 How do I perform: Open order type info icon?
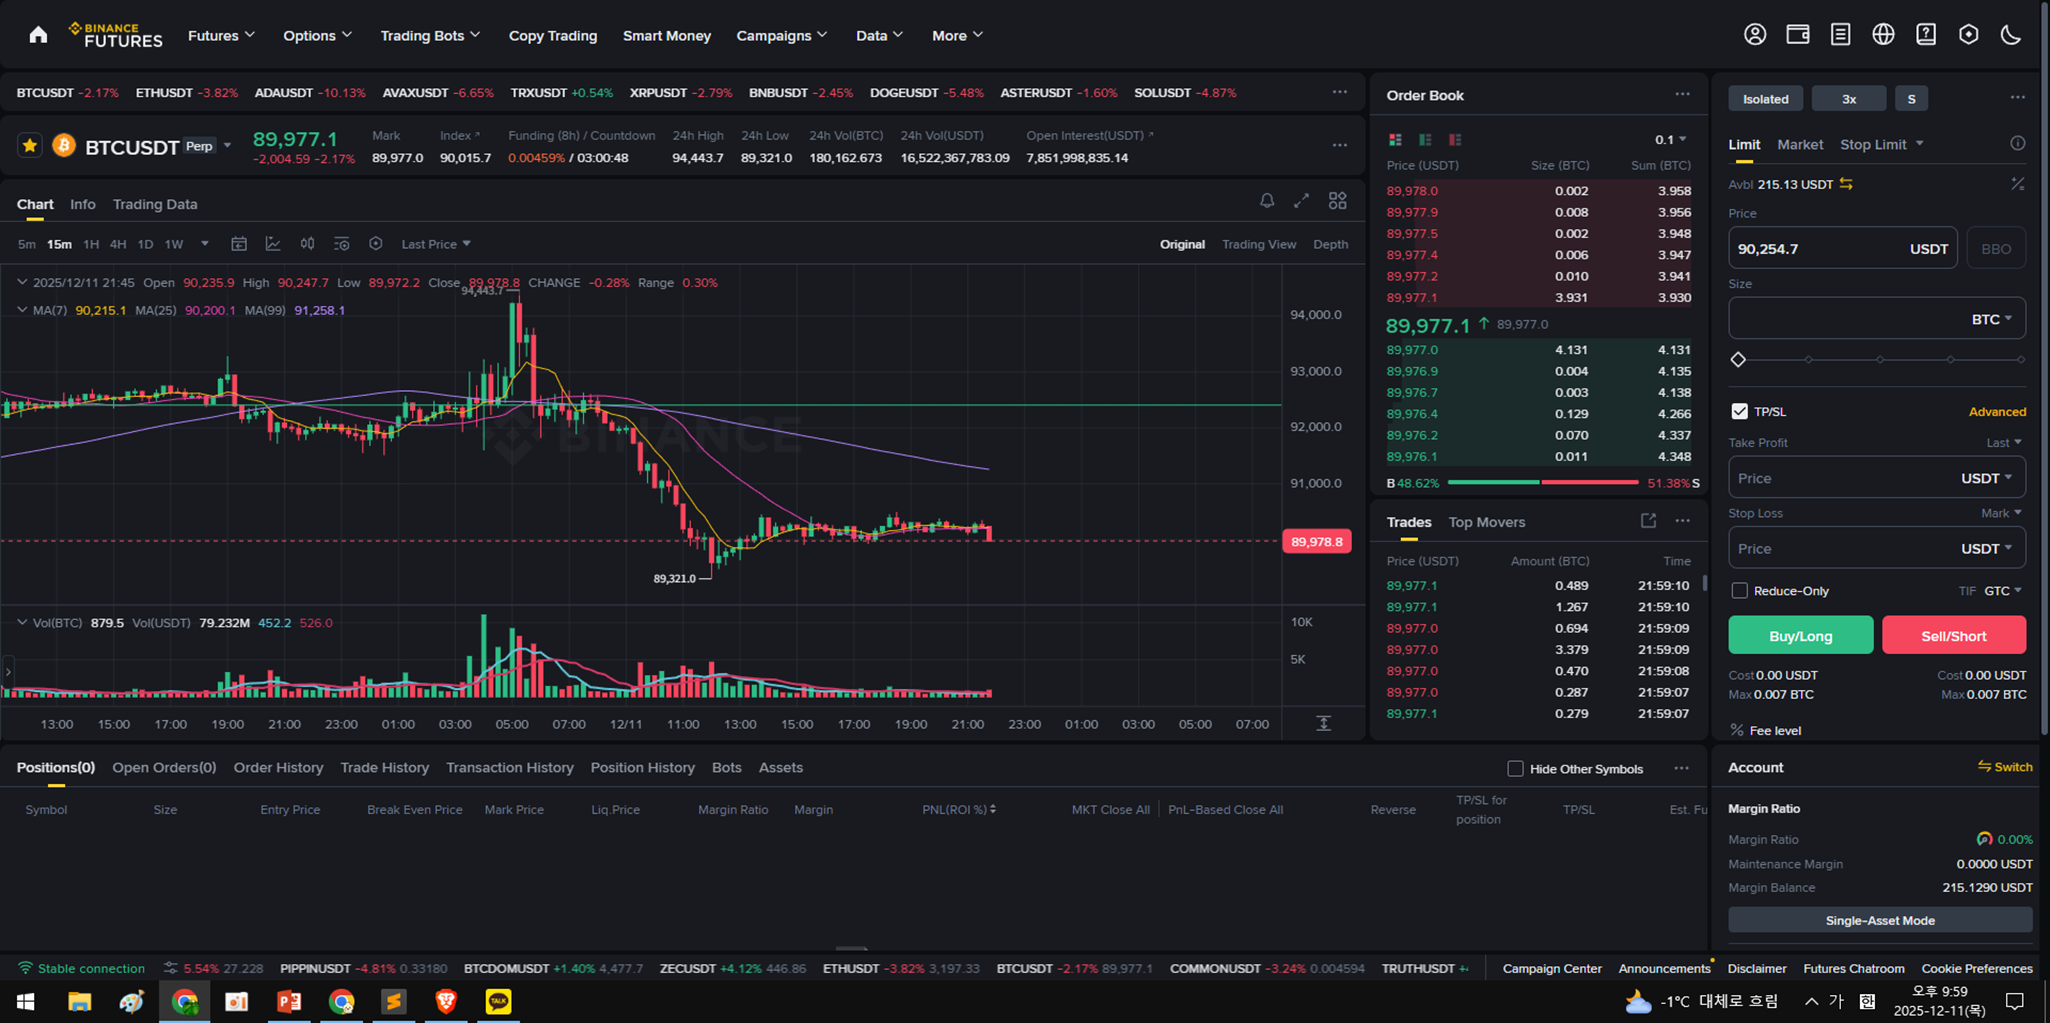coord(2018,144)
